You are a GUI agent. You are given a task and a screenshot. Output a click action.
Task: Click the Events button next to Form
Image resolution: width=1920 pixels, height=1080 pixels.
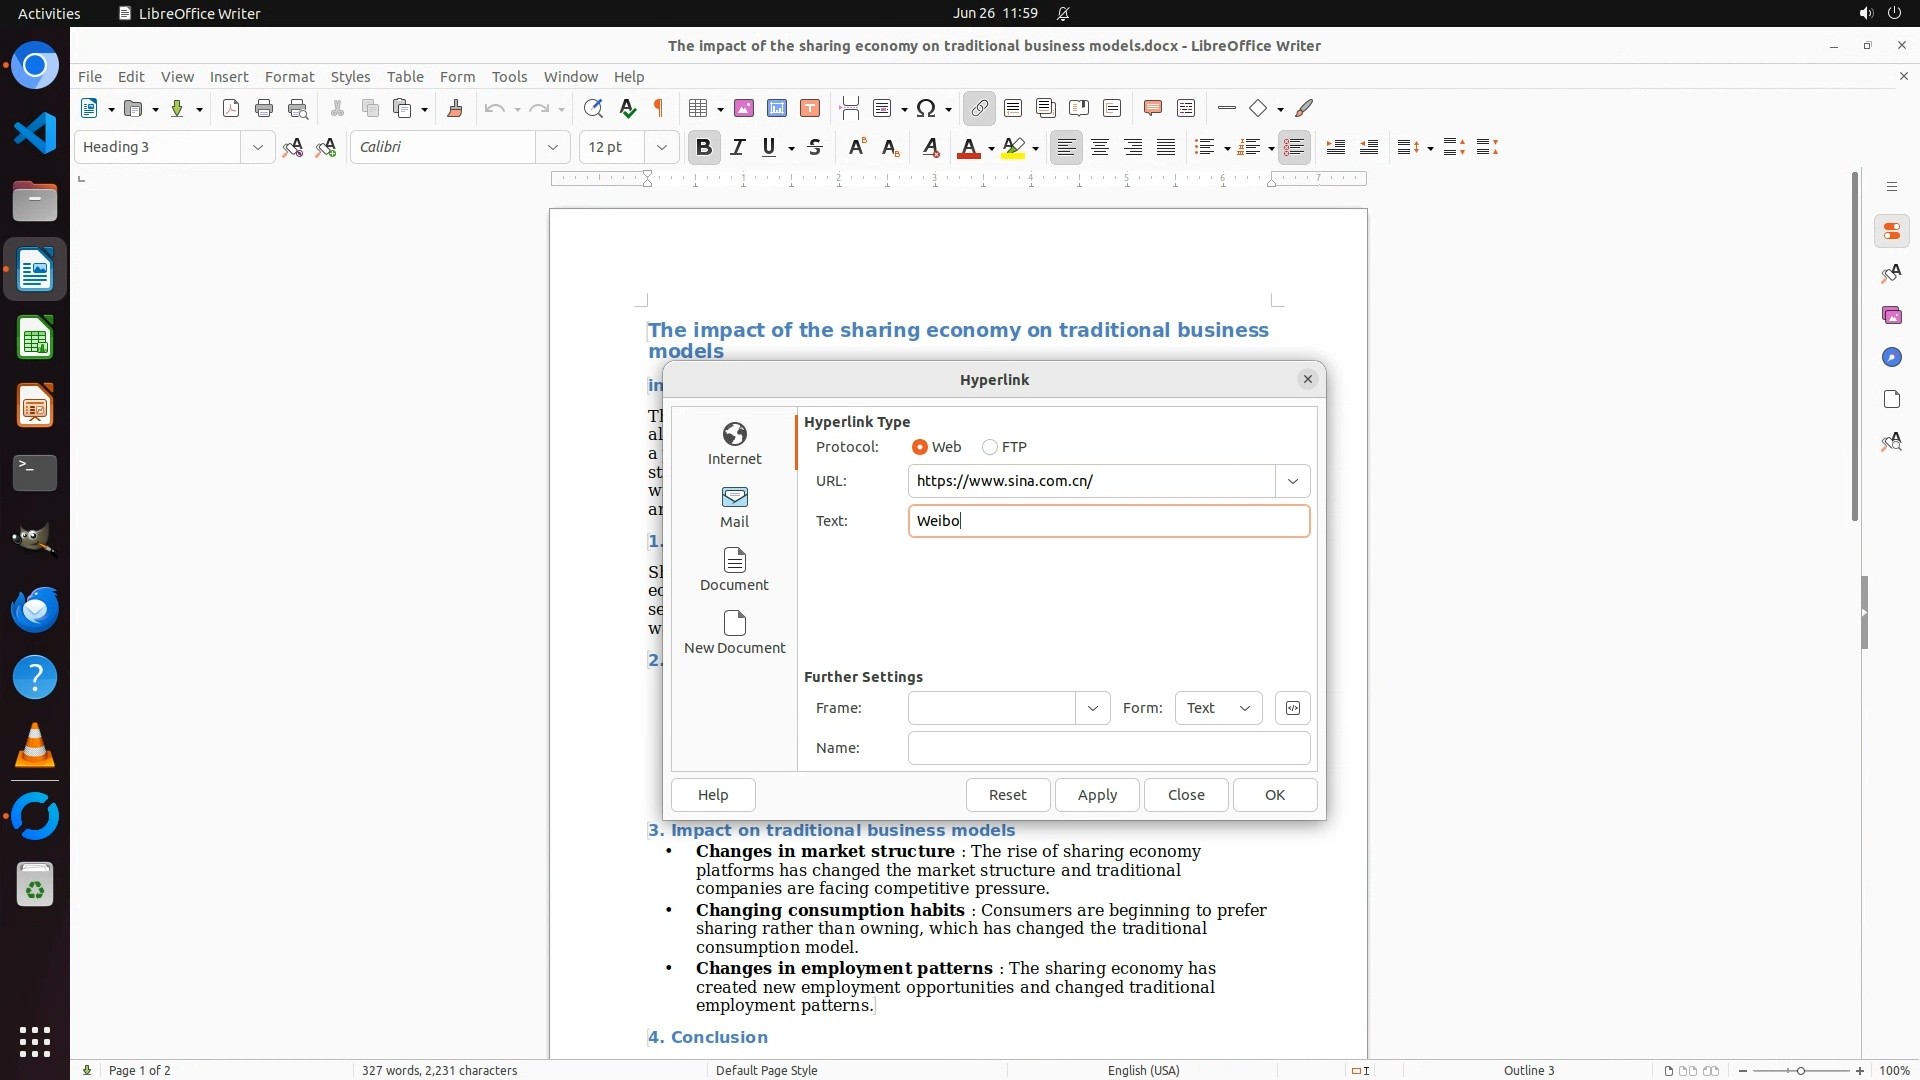pos(1292,708)
